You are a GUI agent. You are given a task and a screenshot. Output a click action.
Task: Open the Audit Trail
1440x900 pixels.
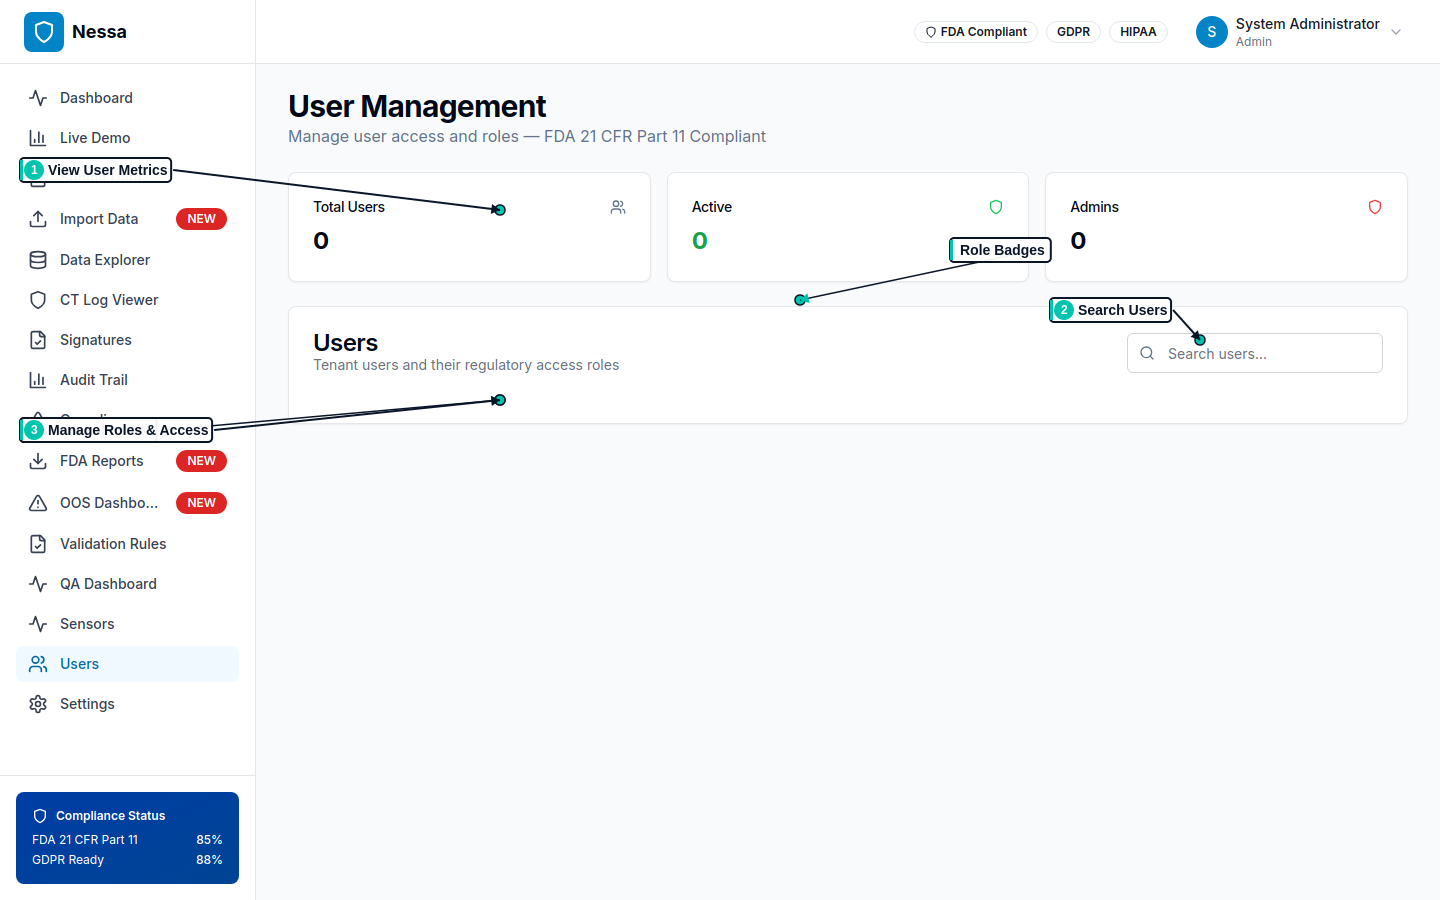coord(95,379)
